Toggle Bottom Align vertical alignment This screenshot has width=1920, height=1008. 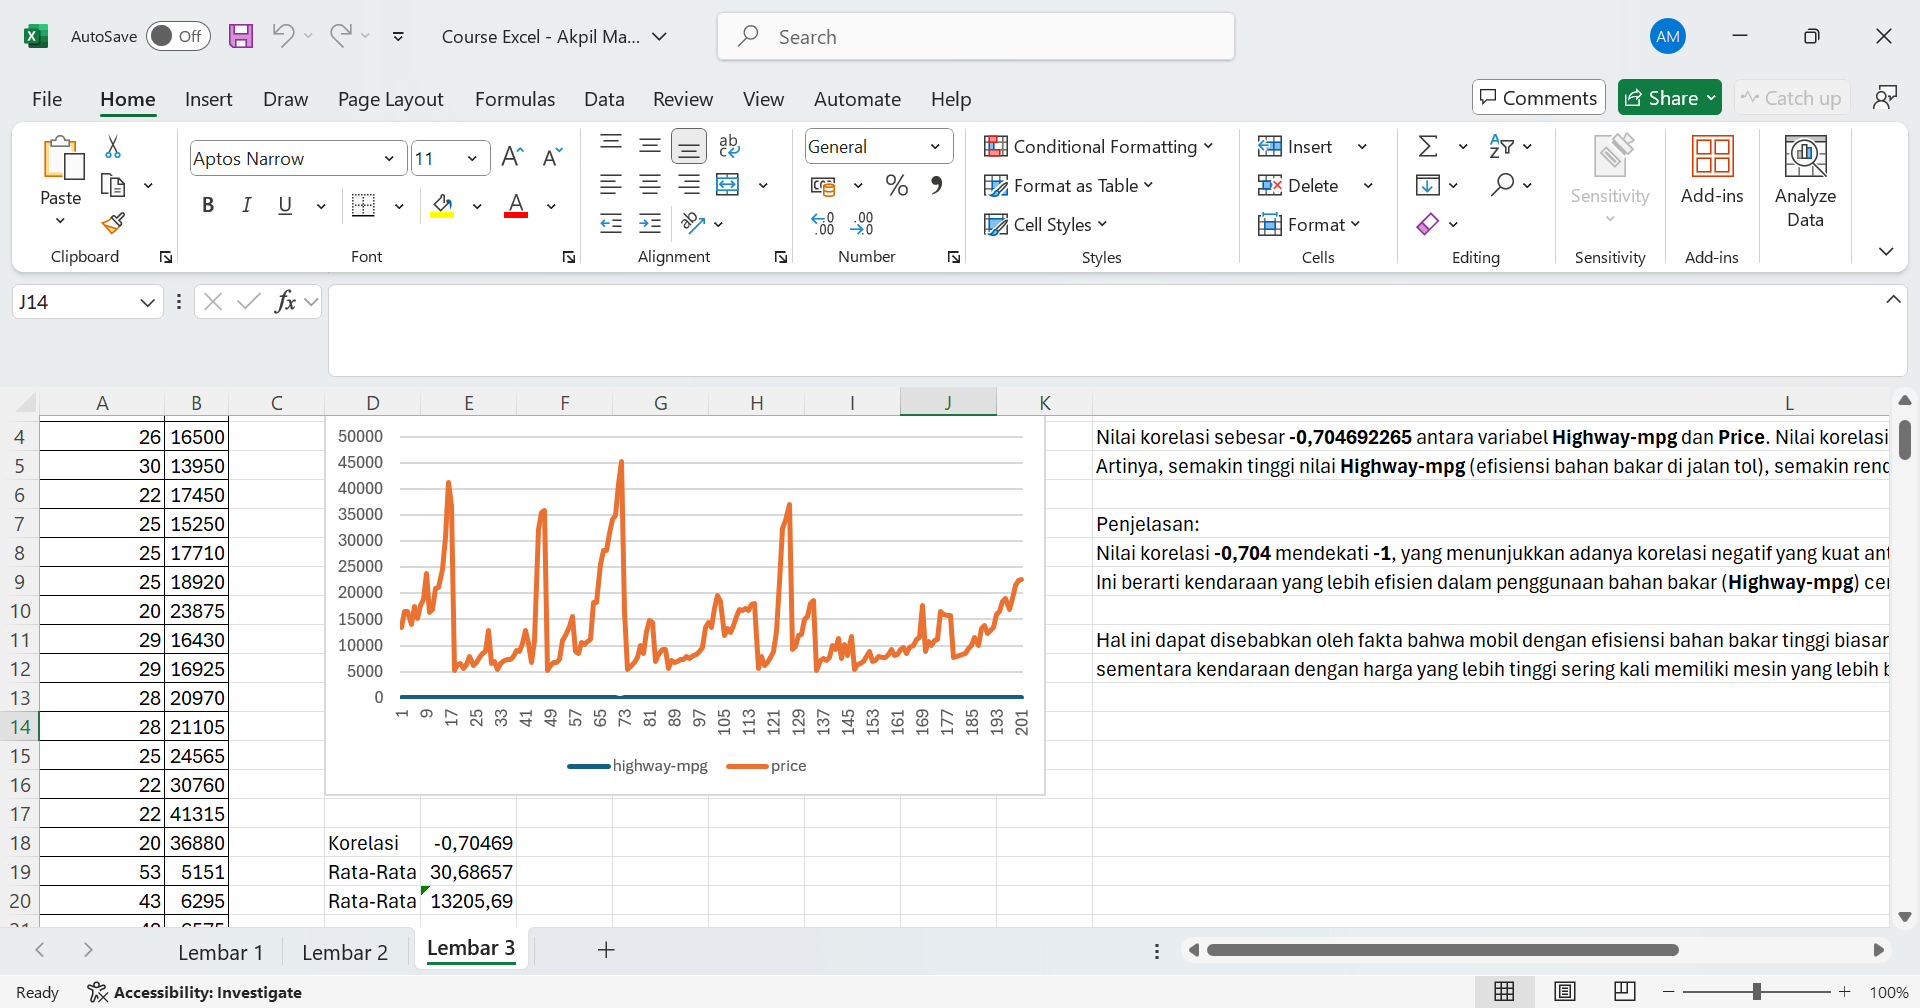[x=689, y=146]
